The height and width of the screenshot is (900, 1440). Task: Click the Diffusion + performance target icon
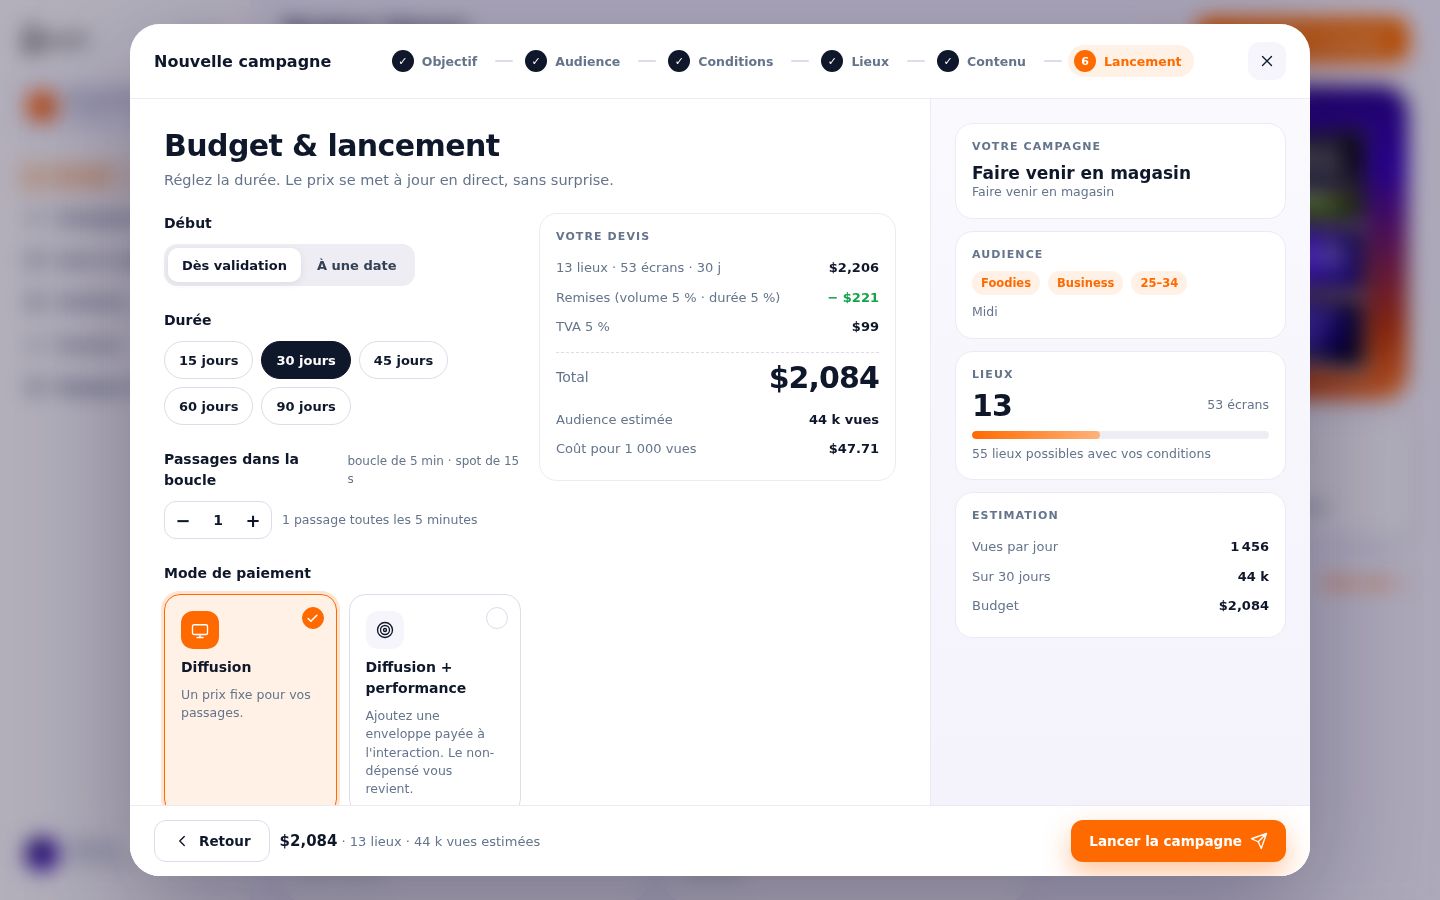(x=385, y=630)
